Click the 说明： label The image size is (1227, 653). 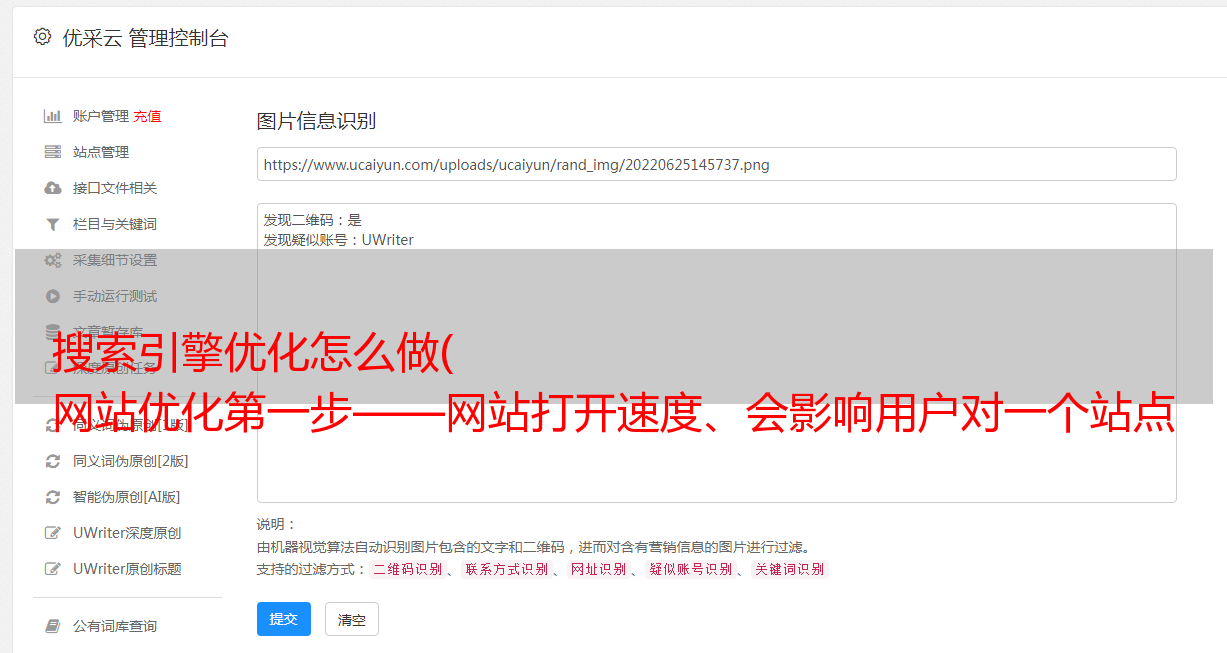(277, 524)
